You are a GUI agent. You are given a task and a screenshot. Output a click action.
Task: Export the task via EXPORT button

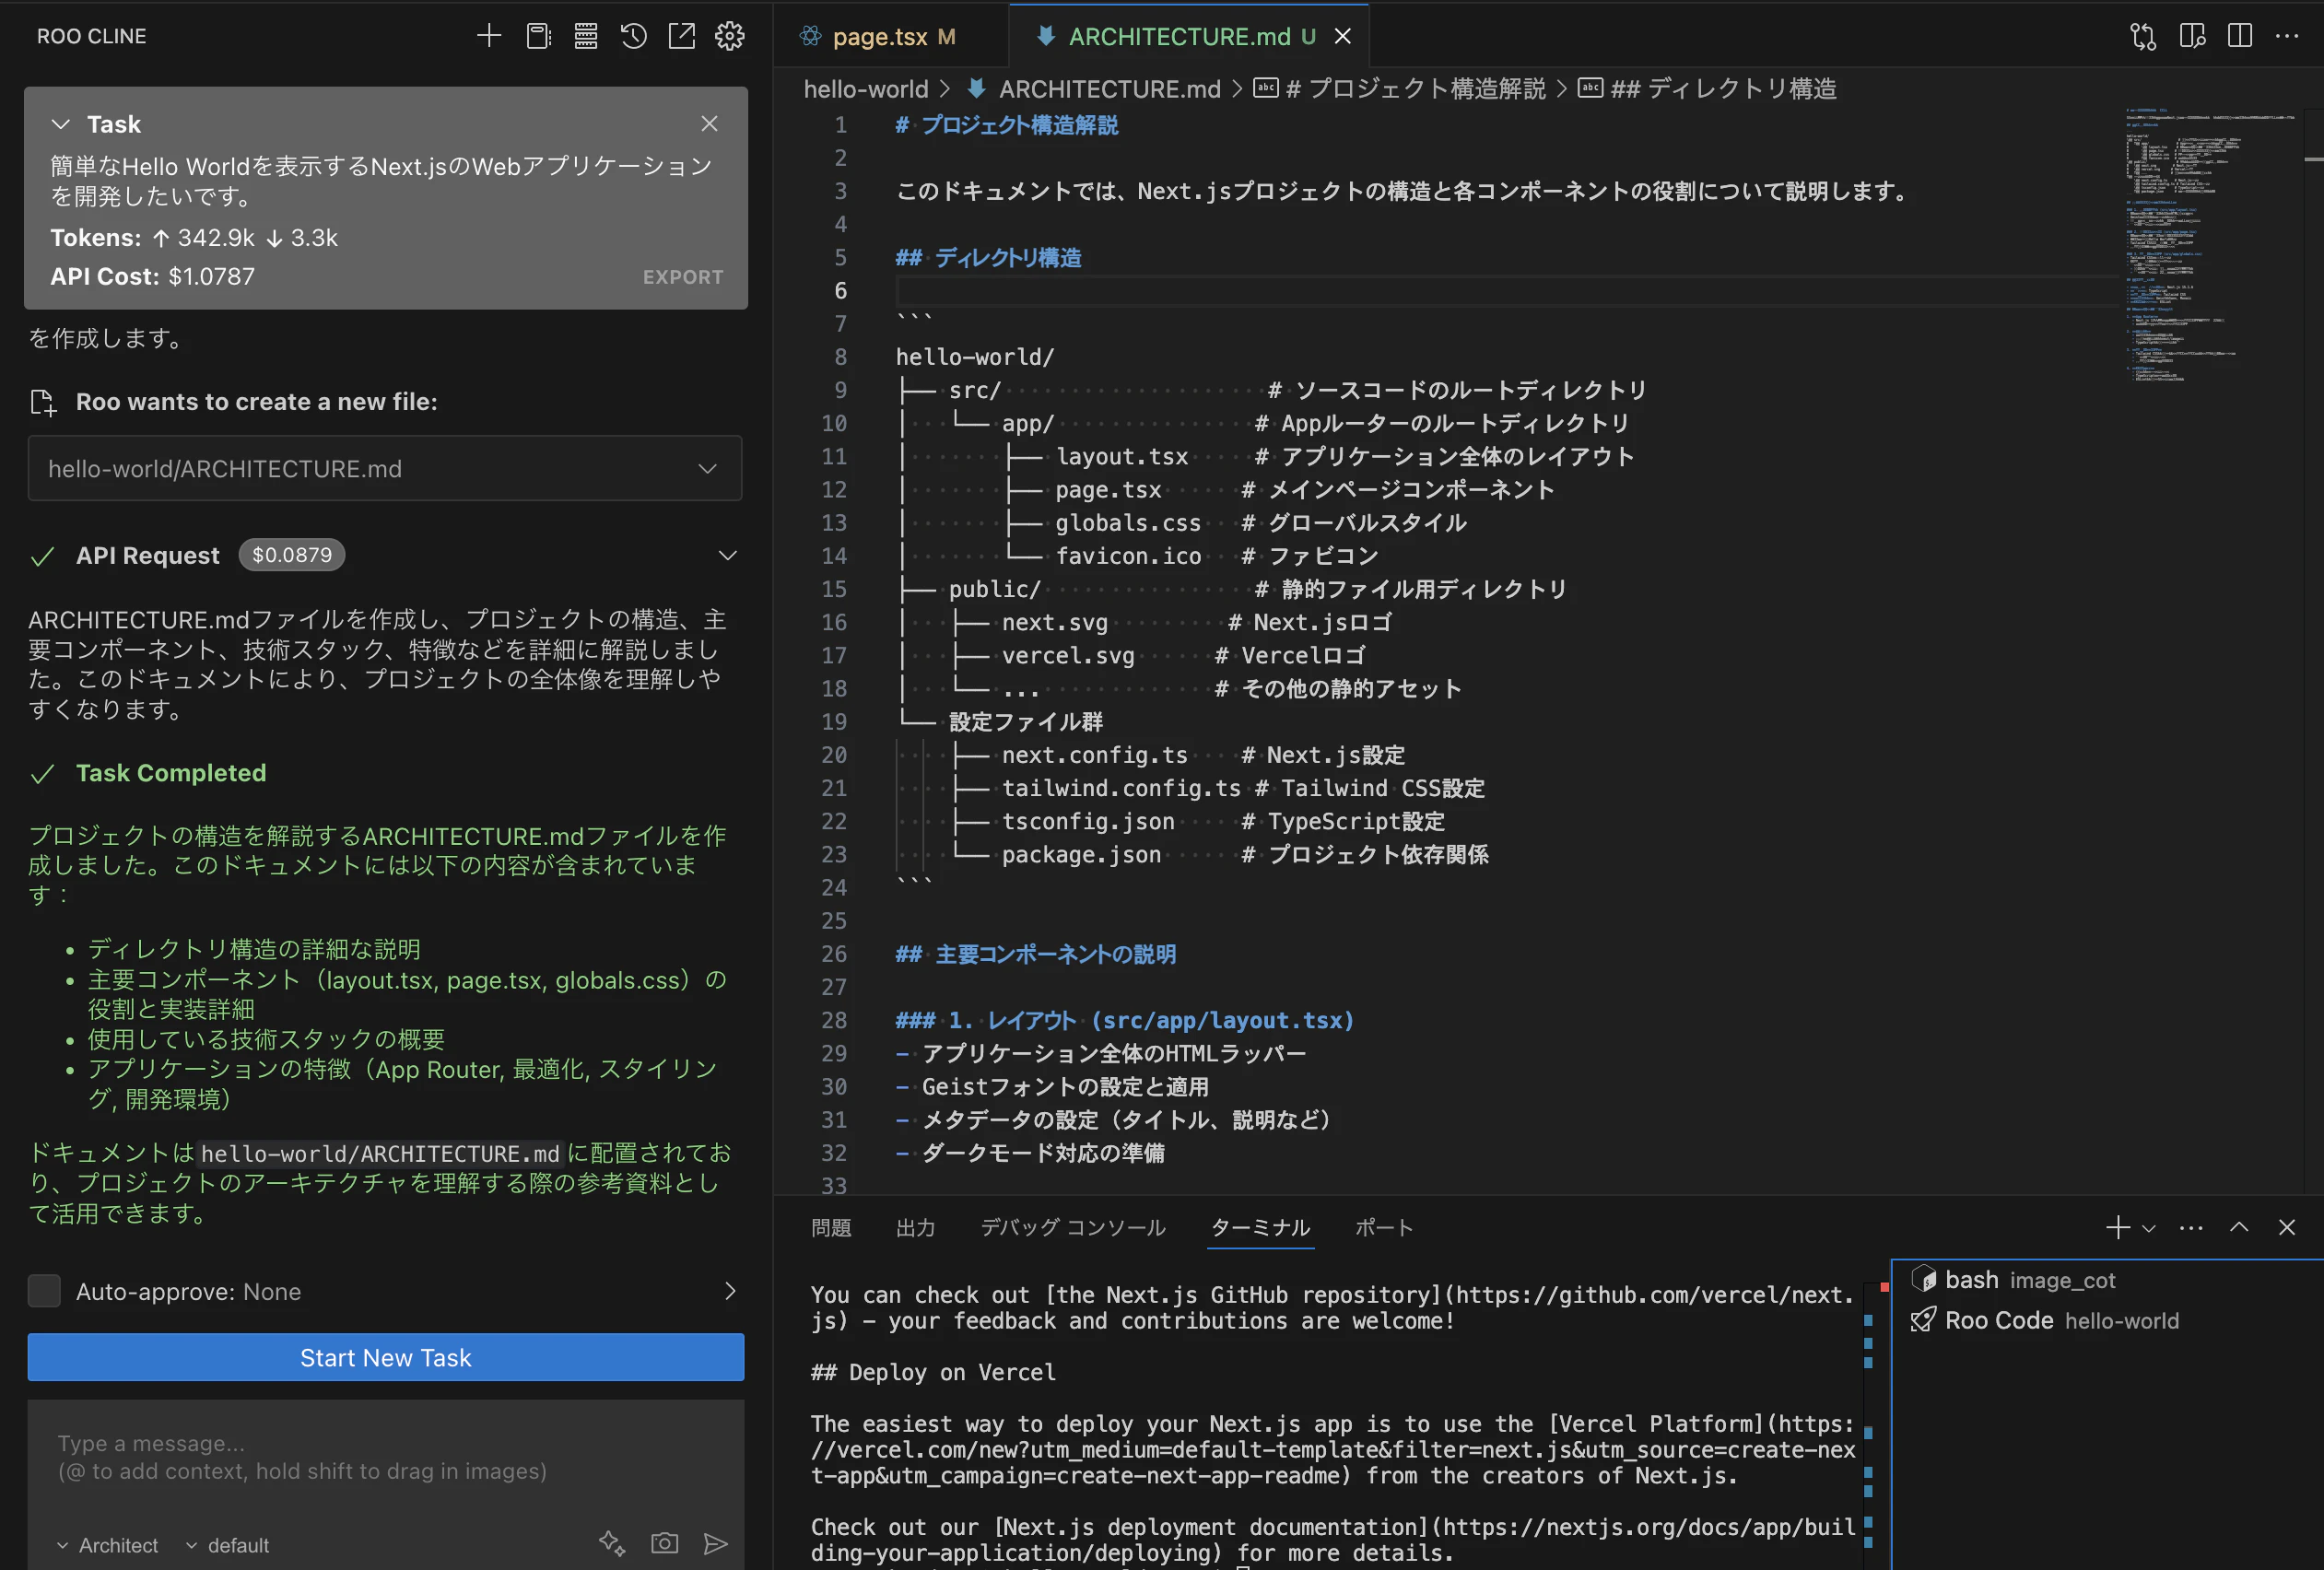point(683,277)
